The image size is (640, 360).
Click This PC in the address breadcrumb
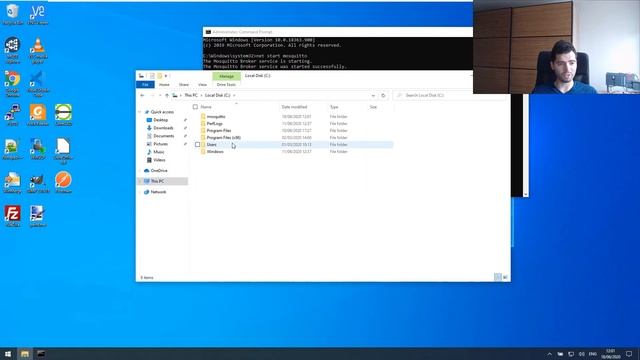[191, 95]
